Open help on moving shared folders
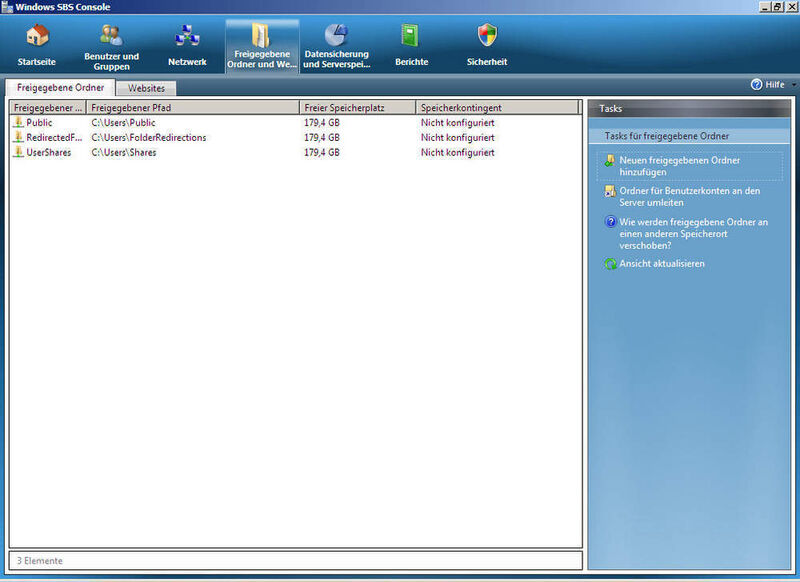Image resolution: width=800 pixels, height=582 pixels. coord(692,233)
